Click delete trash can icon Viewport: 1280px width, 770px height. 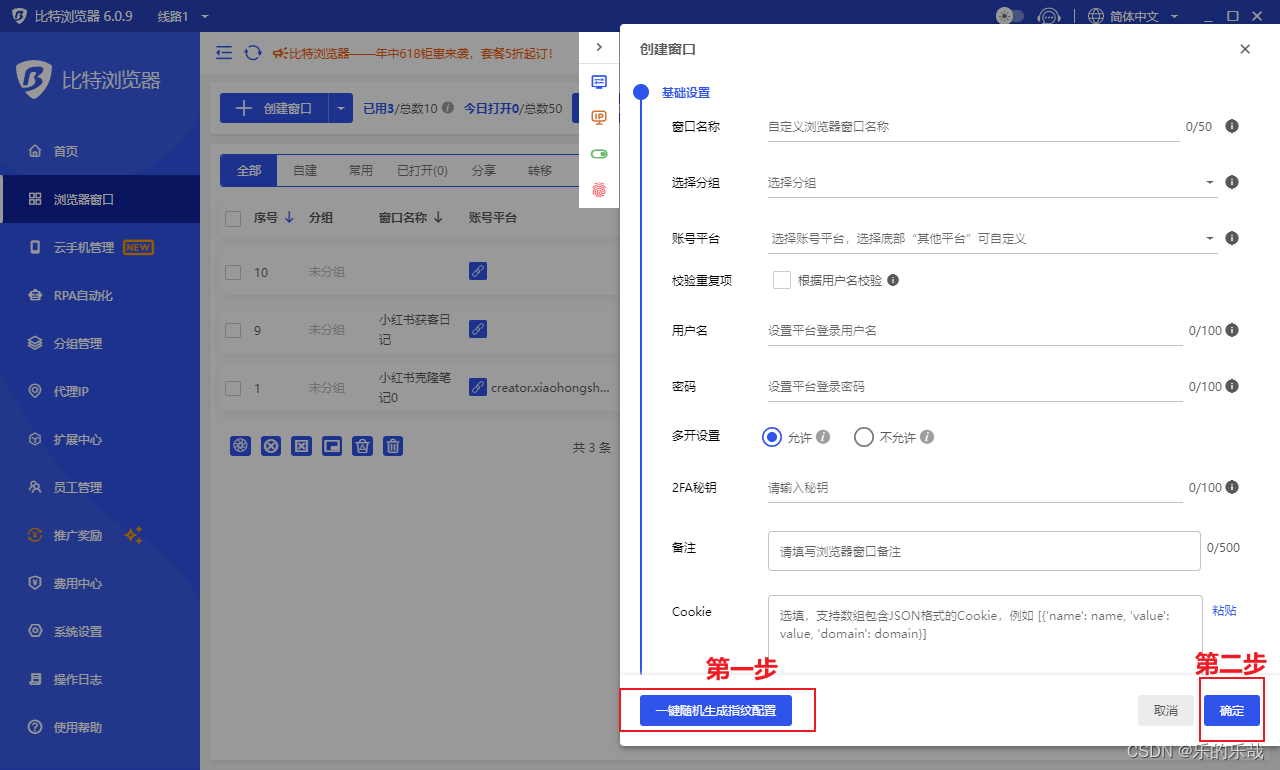[x=393, y=446]
